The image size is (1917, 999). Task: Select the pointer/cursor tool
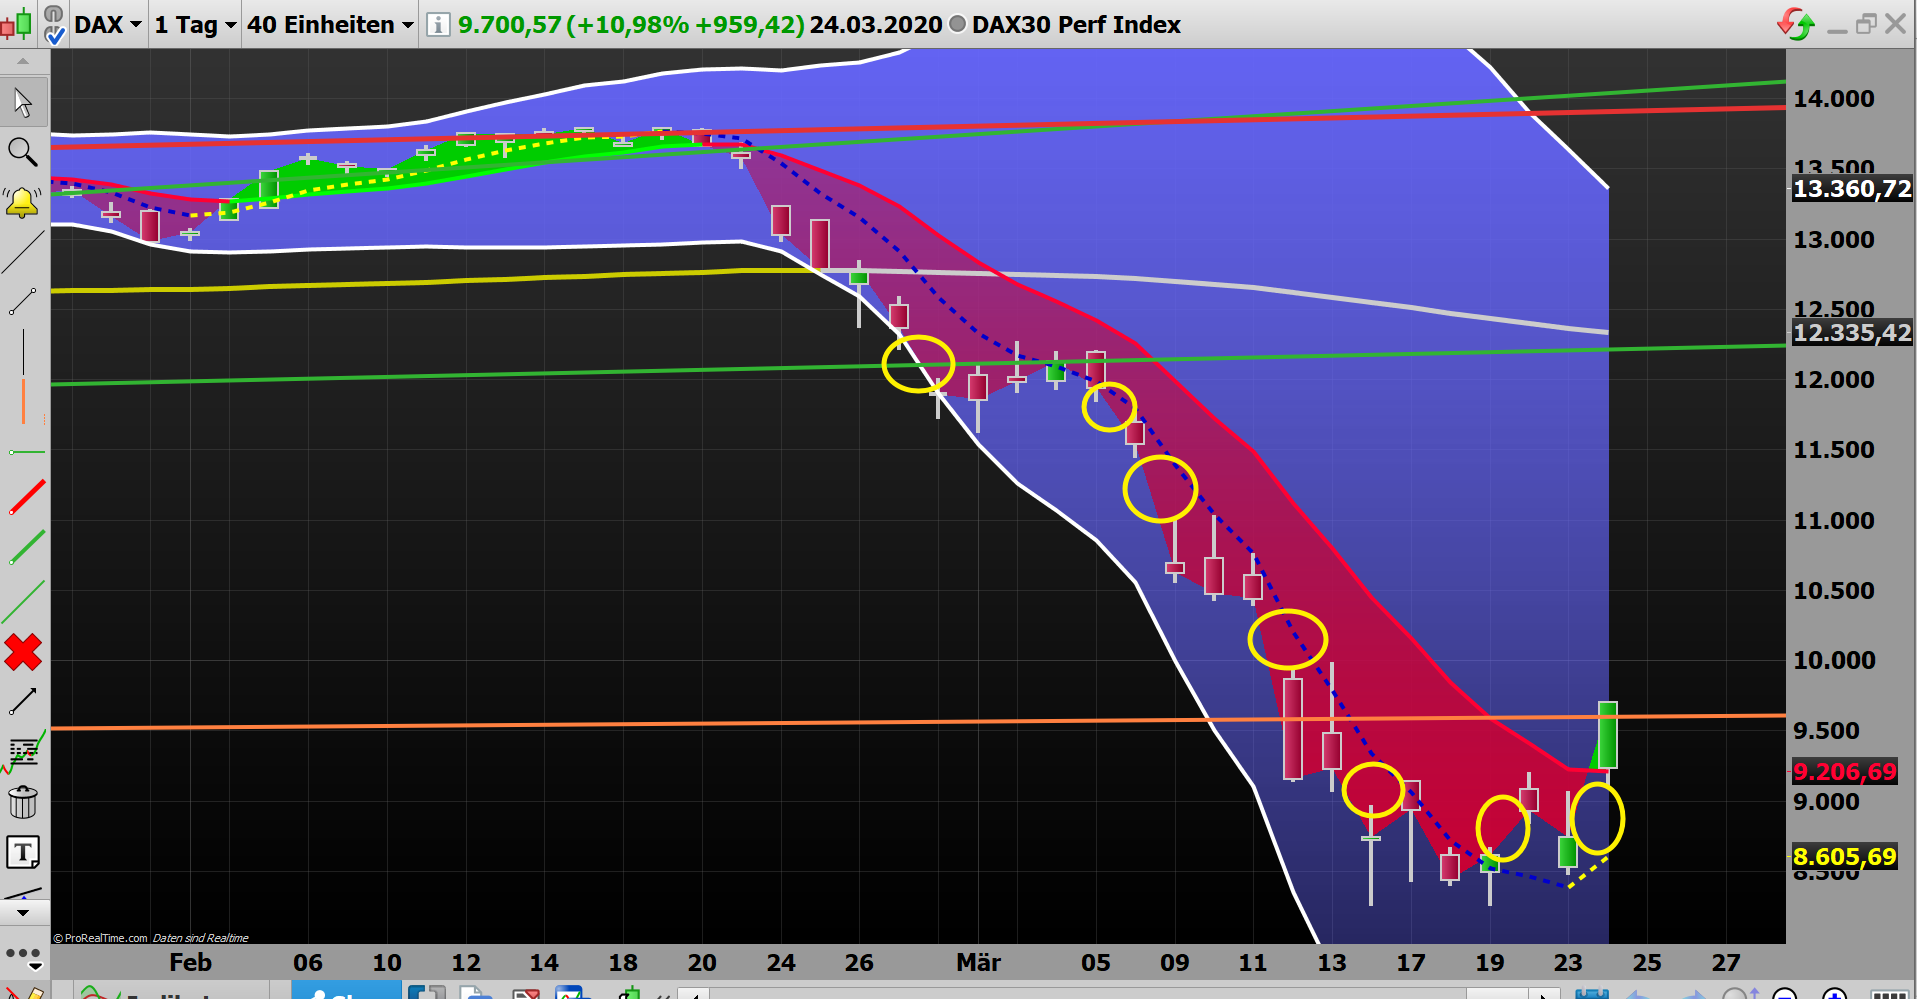[x=23, y=101]
